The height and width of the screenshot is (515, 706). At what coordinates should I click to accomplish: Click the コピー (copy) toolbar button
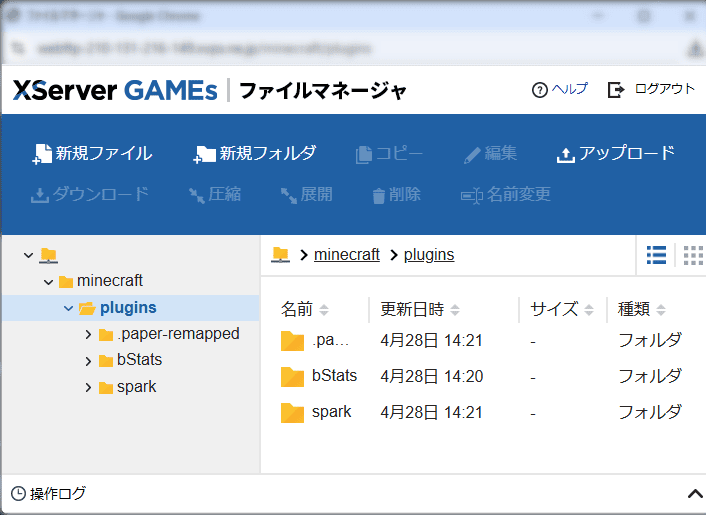pyautogui.click(x=389, y=154)
